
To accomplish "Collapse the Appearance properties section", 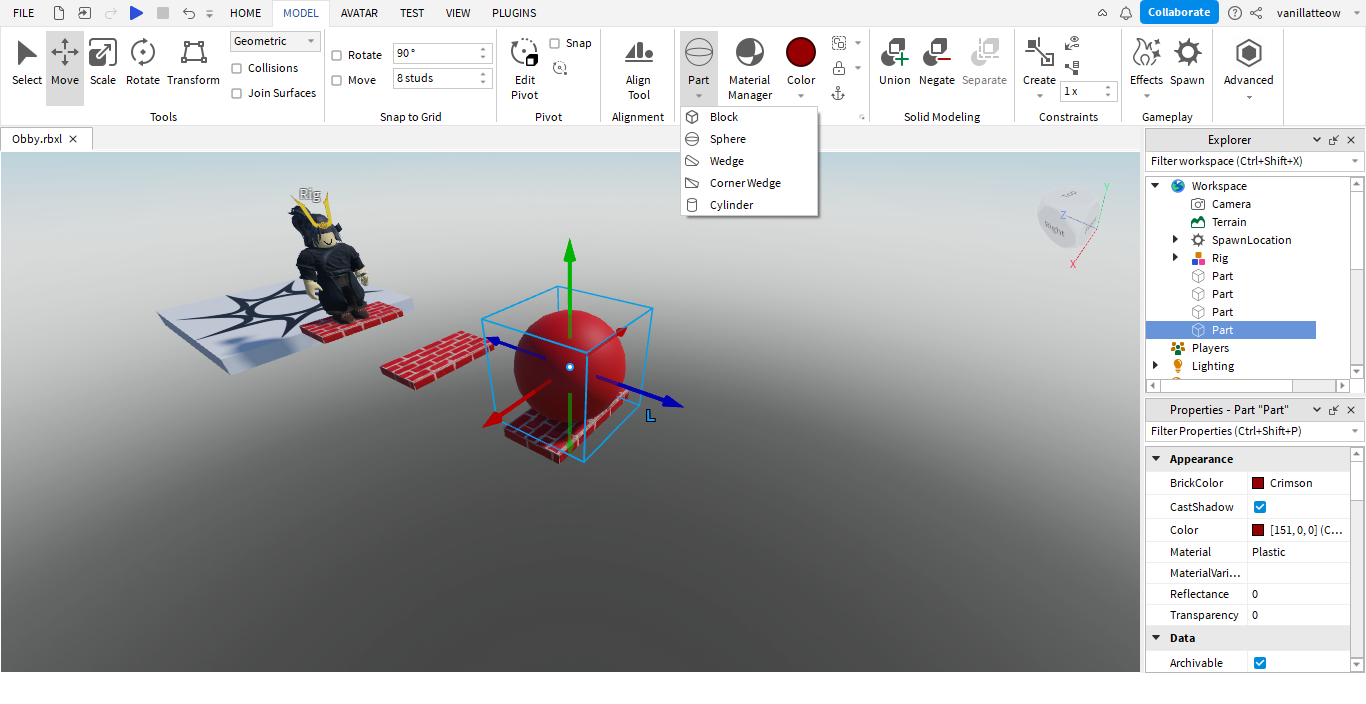I will coord(1157,459).
